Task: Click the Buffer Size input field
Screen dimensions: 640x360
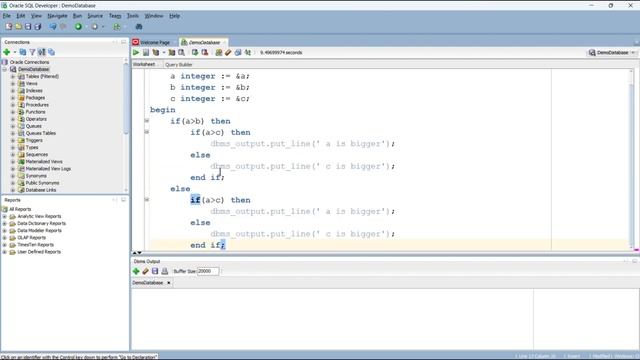Action: (x=208, y=271)
